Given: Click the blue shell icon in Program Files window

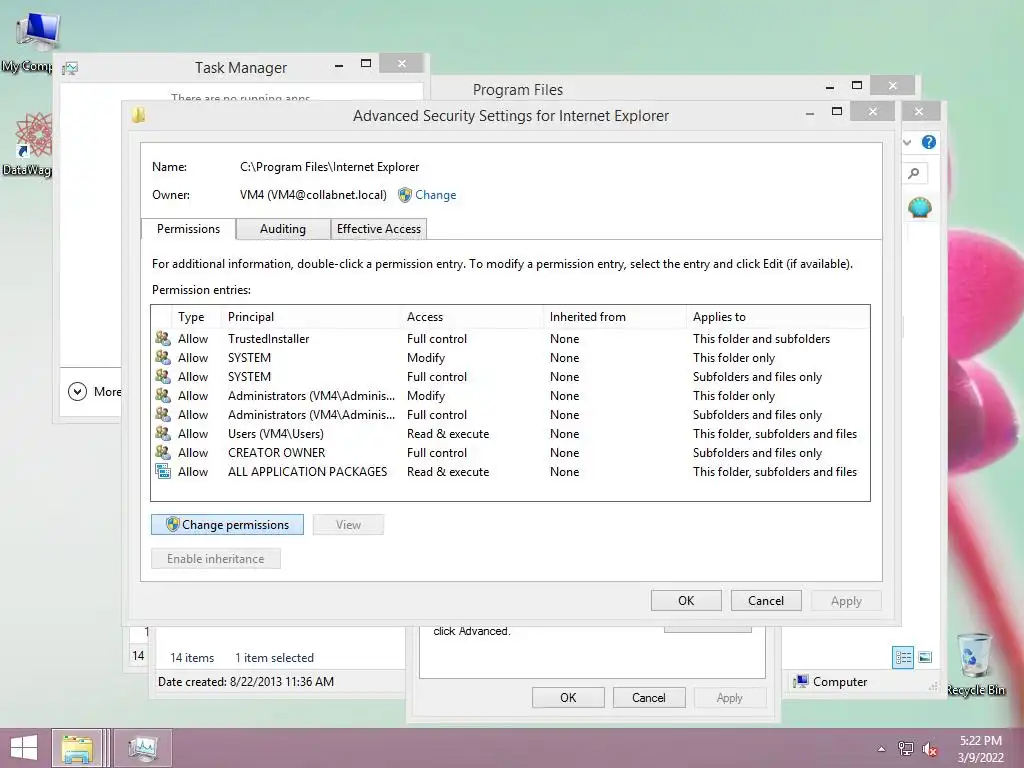Looking at the screenshot, I should pyautogui.click(x=920, y=208).
